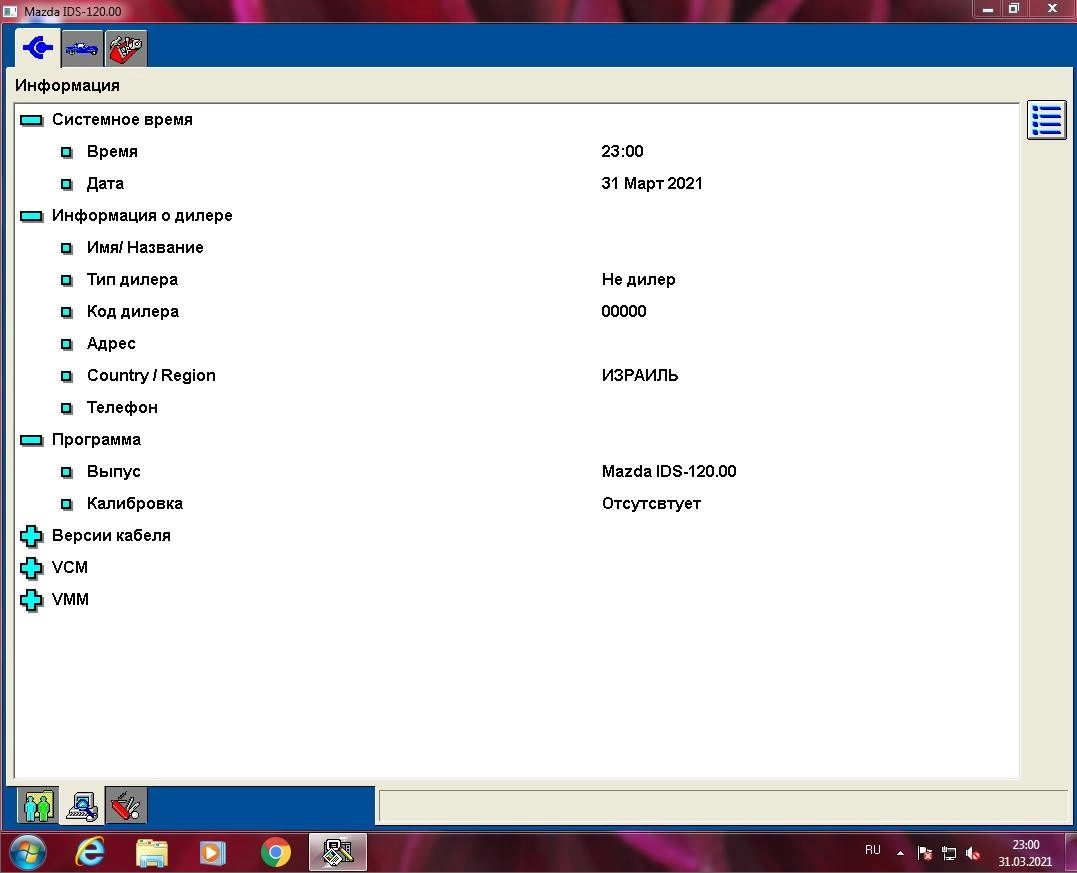
Task: Switch to the vehicle car tab
Action: pos(82,49)
